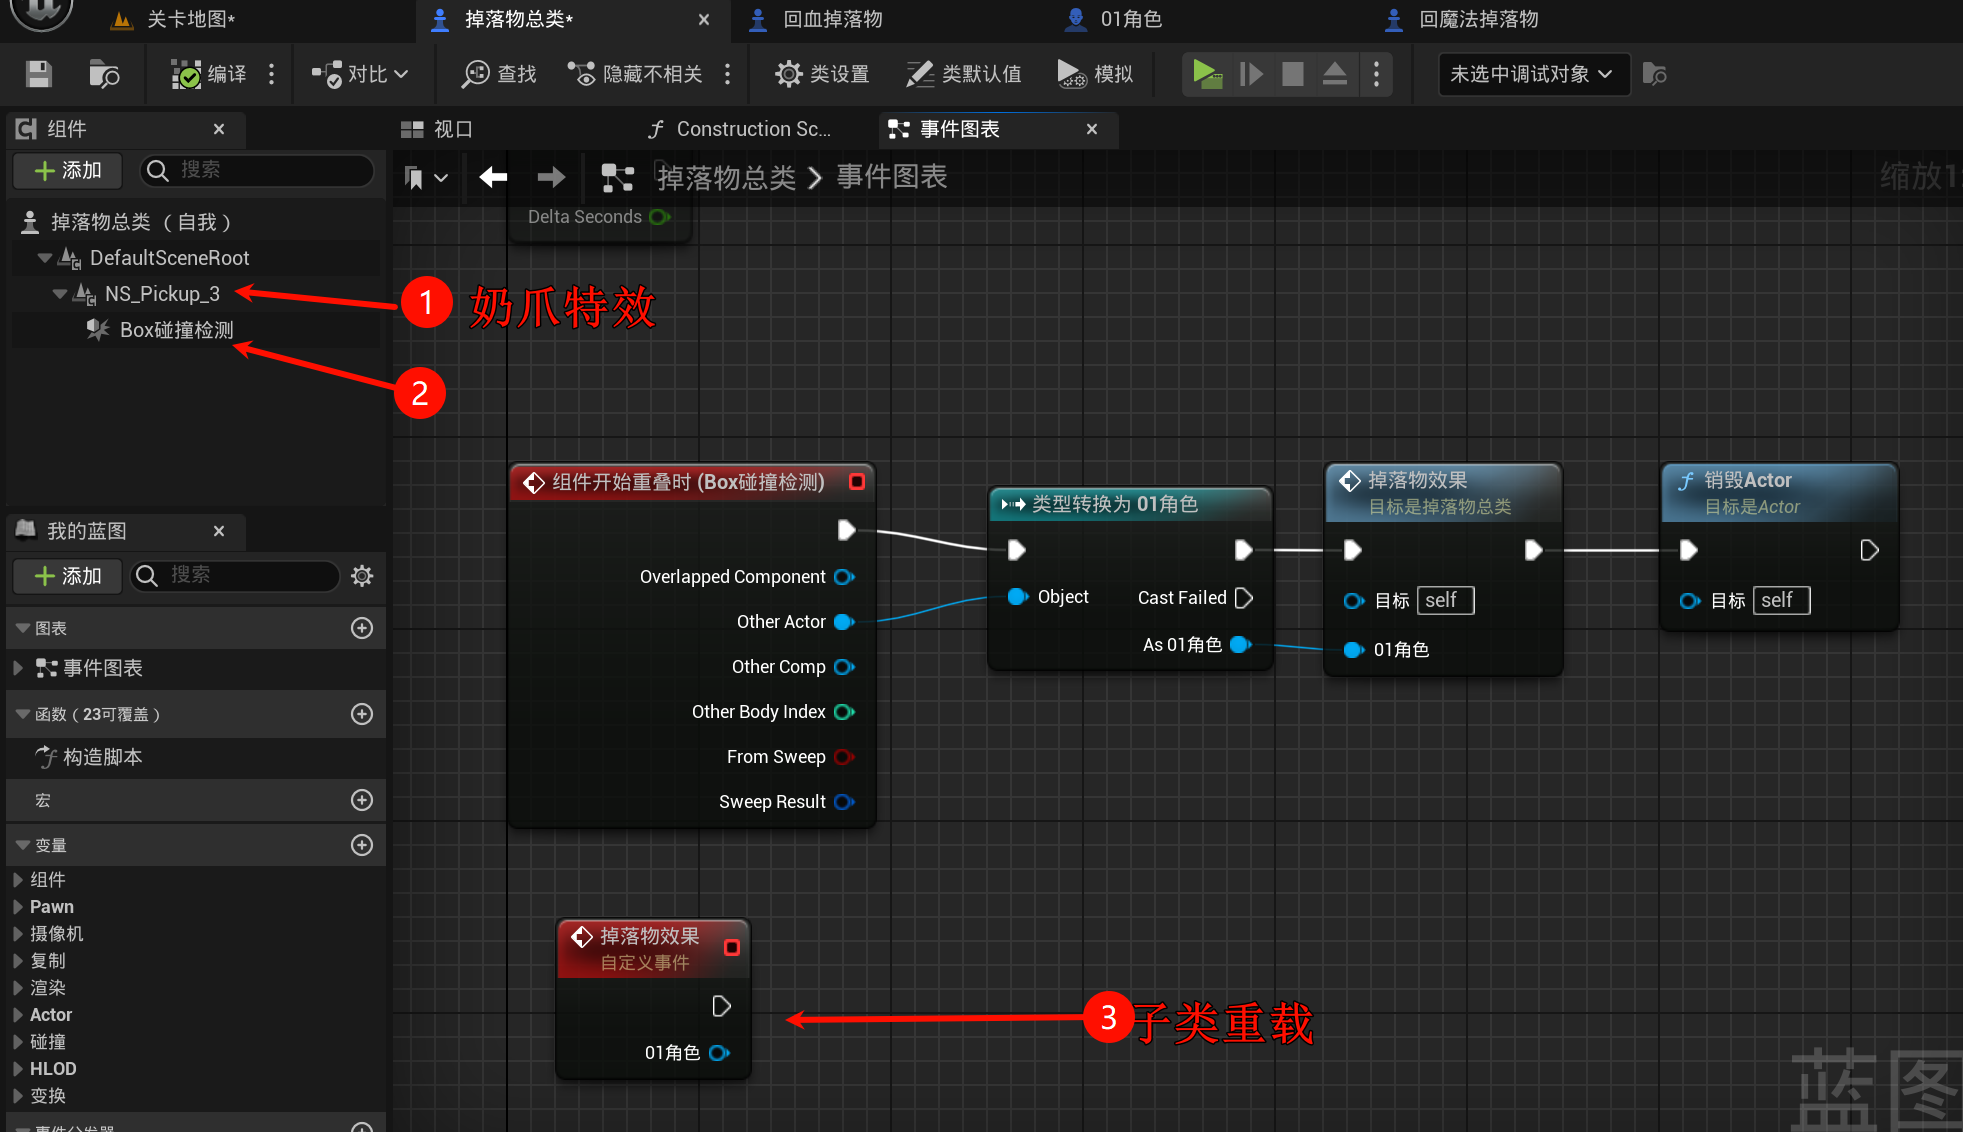Screen dimensions: 1963x1132
Task: Add new variable with plus icon
Action: pos(362,845)
